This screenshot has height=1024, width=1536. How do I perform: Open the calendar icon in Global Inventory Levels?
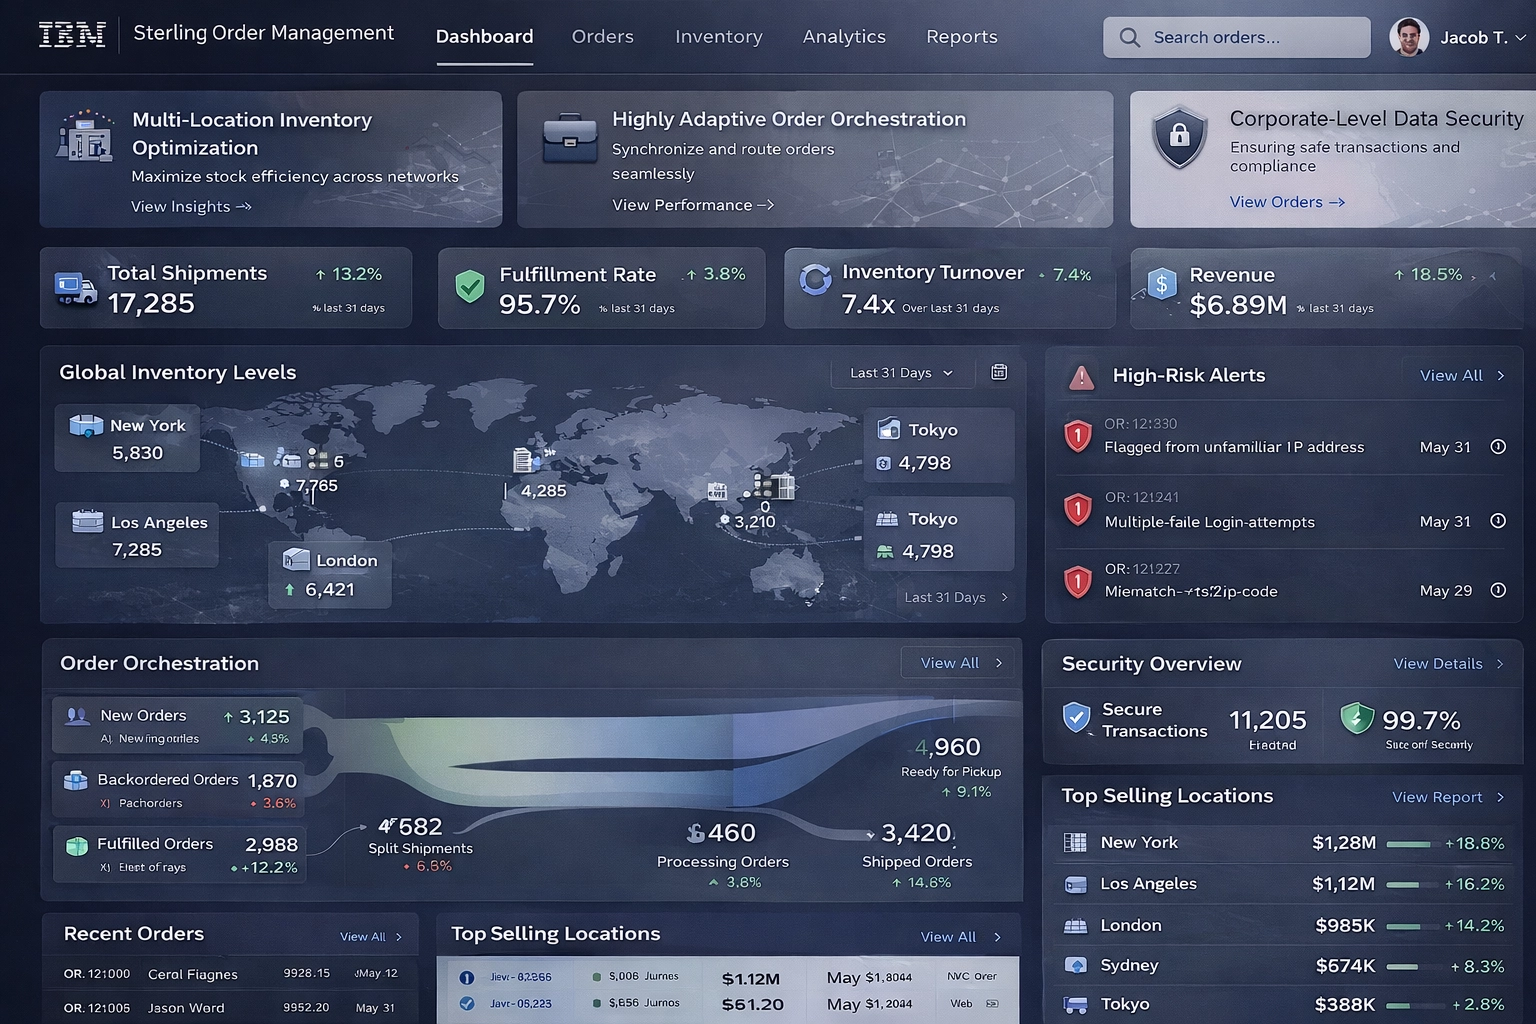[x=998, y=371]
